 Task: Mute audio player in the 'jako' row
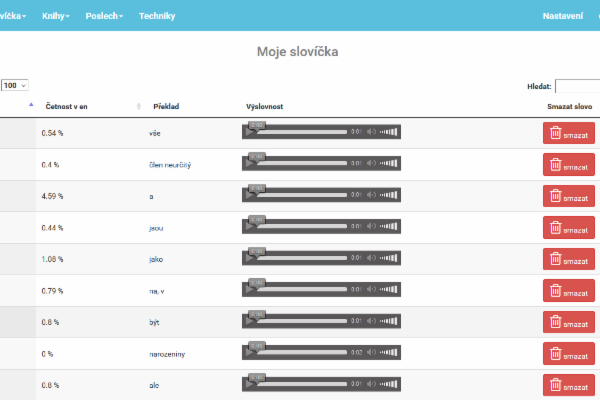pos(371,259)
